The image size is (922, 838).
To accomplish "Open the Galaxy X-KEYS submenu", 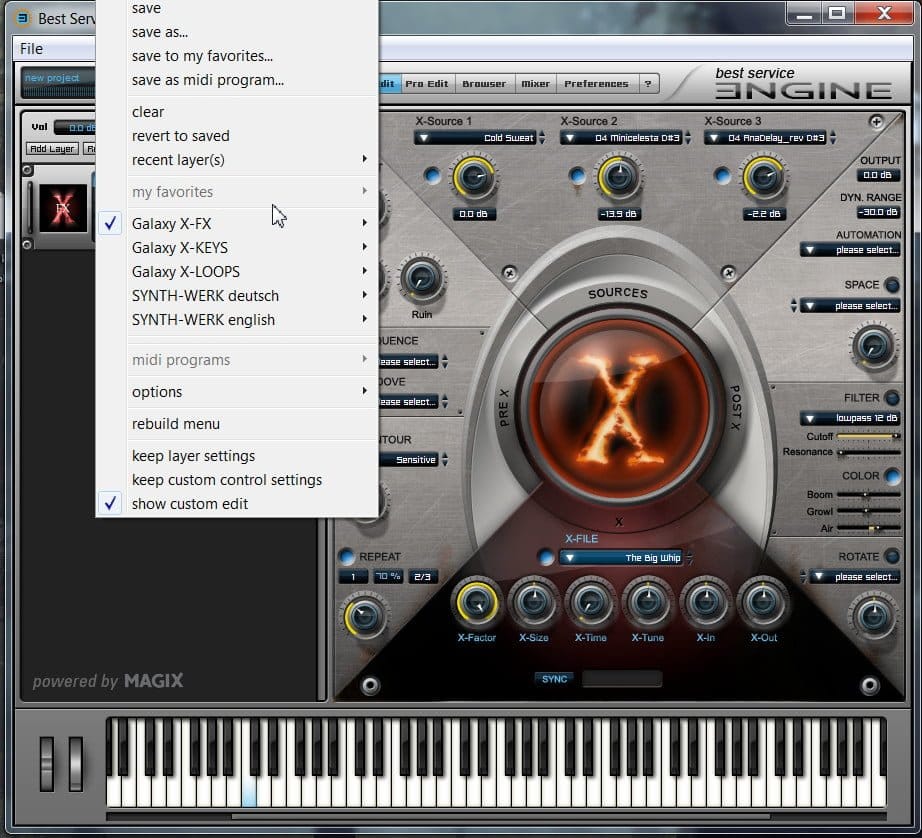I will [x=180, y=248].
